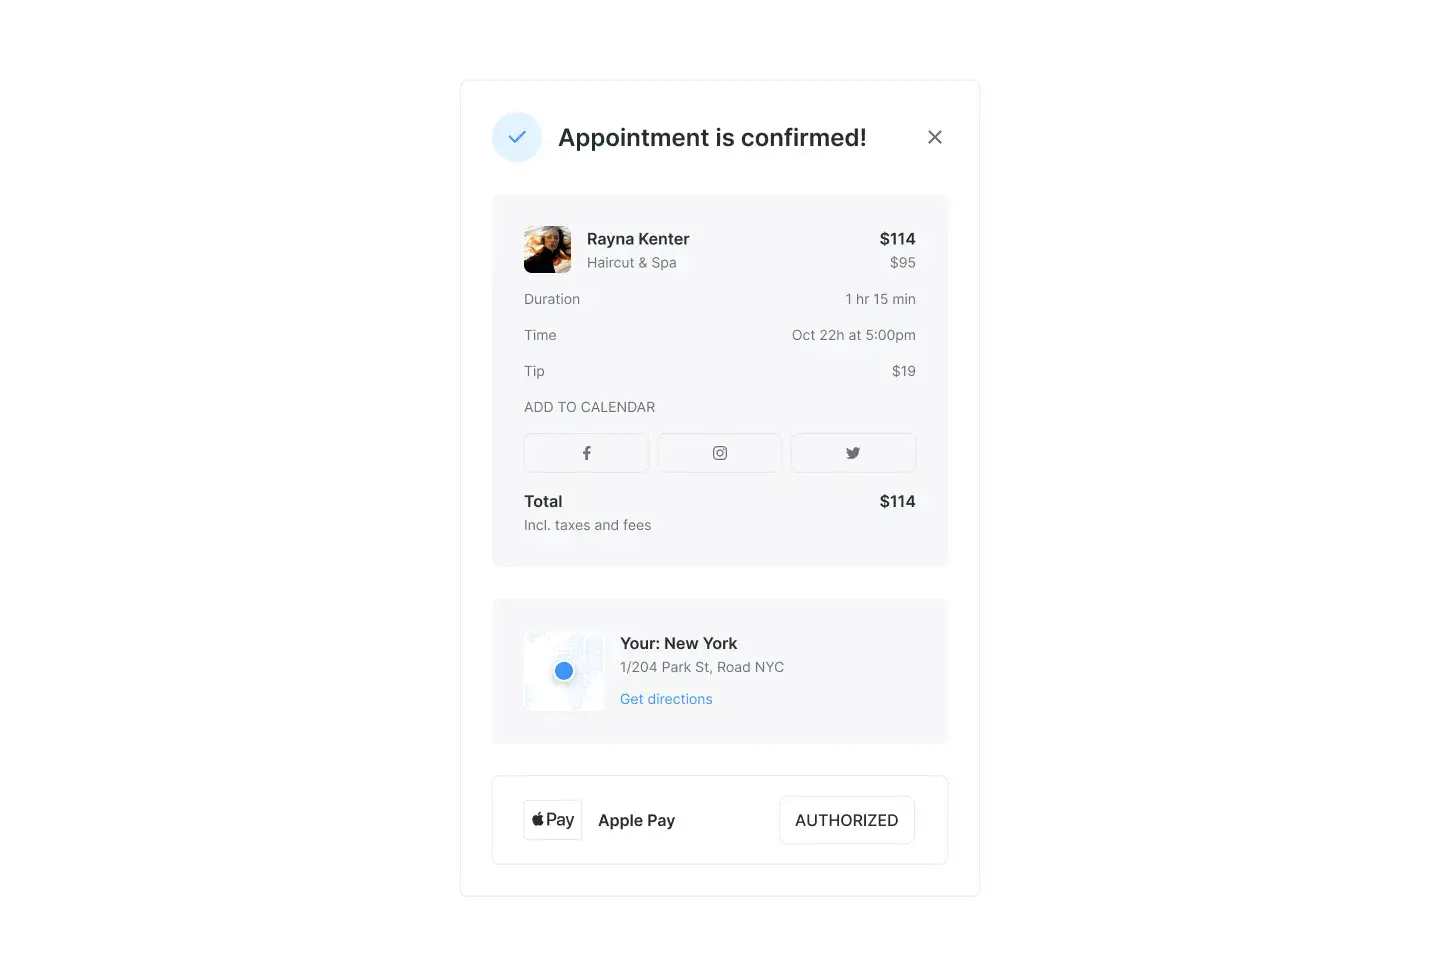
Task: Click the blue location dot on map
Action: pyautogui.click(x=564, y=671)
